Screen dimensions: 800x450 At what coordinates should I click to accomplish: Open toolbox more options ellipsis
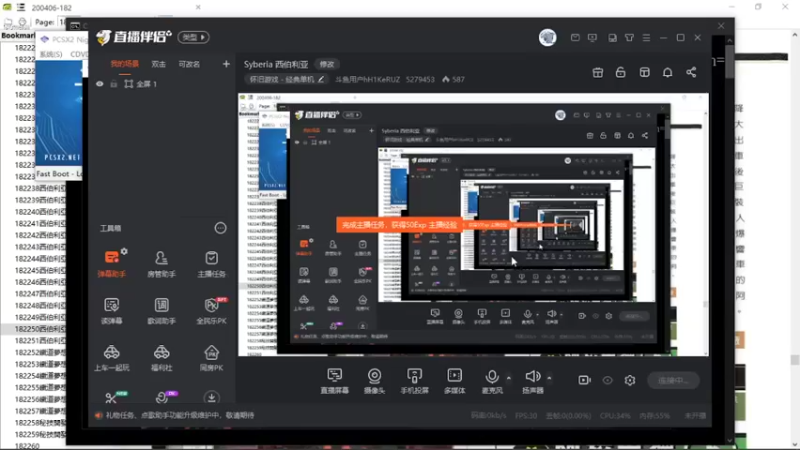220,228
